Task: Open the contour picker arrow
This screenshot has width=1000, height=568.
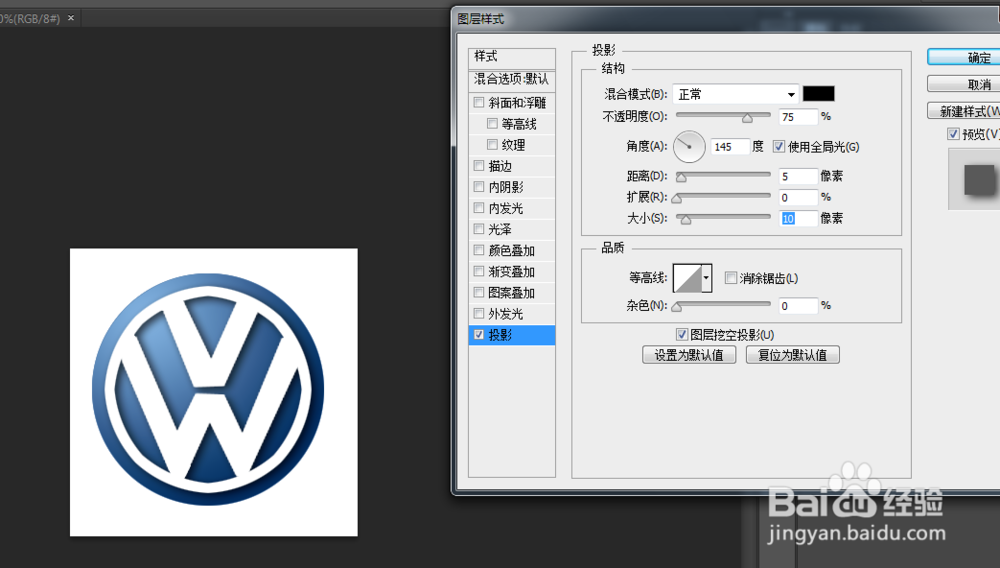Action: 706,278
